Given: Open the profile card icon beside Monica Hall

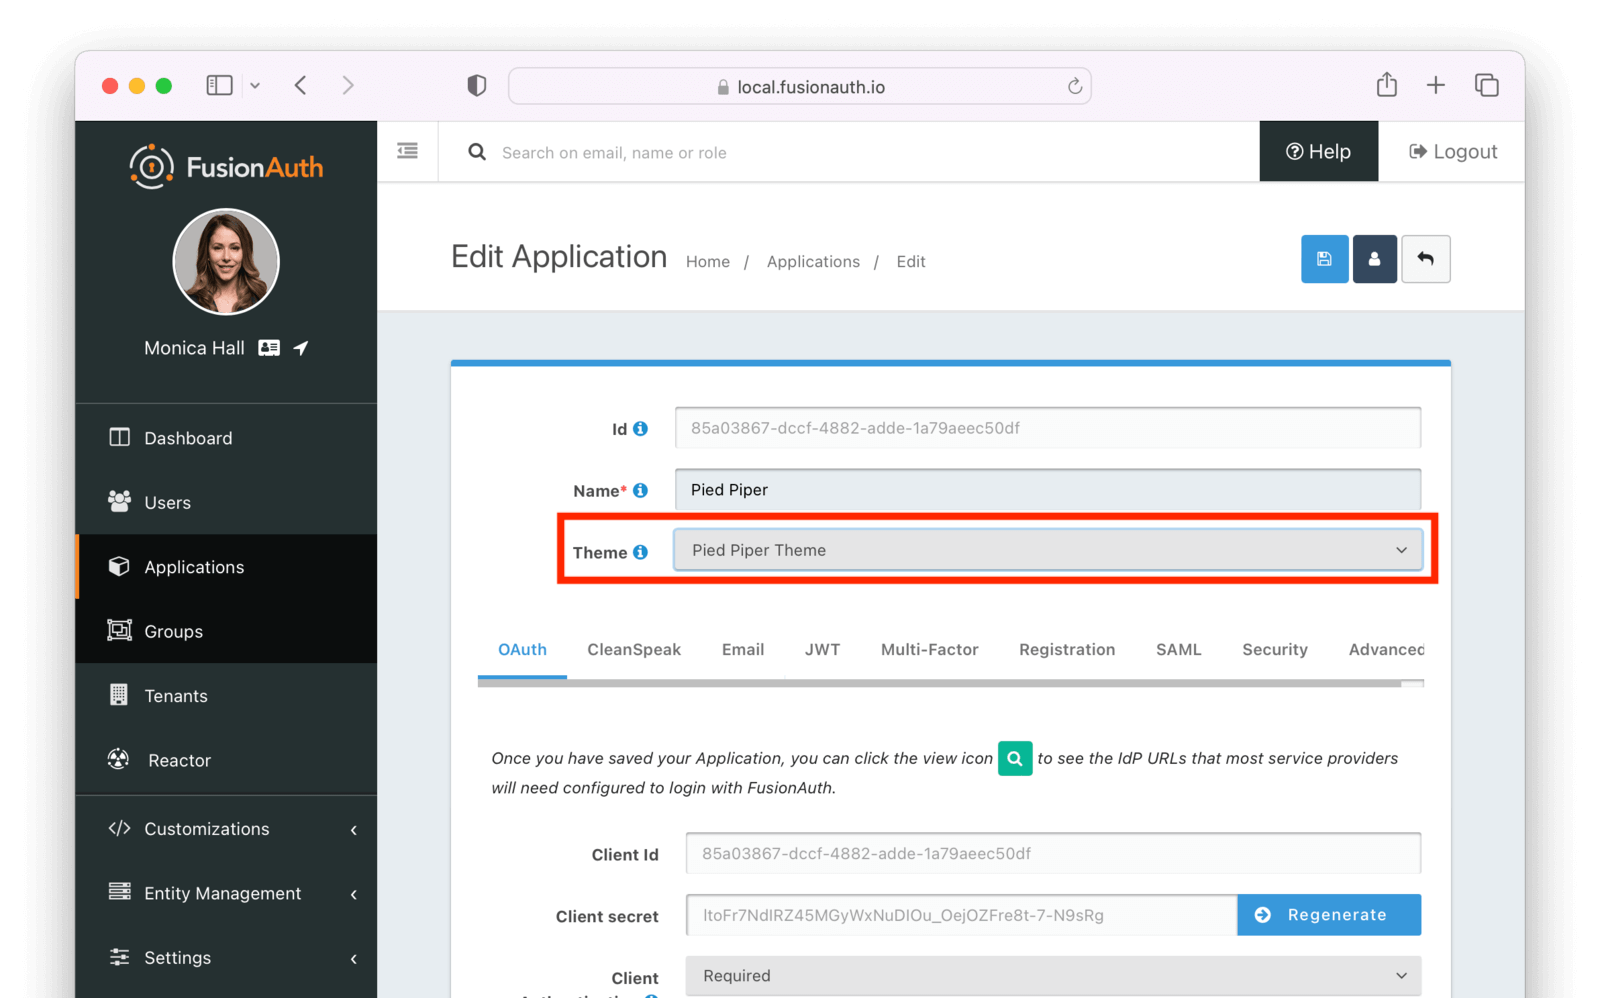Looking at the screenshot, I should (x=269, y=348).
